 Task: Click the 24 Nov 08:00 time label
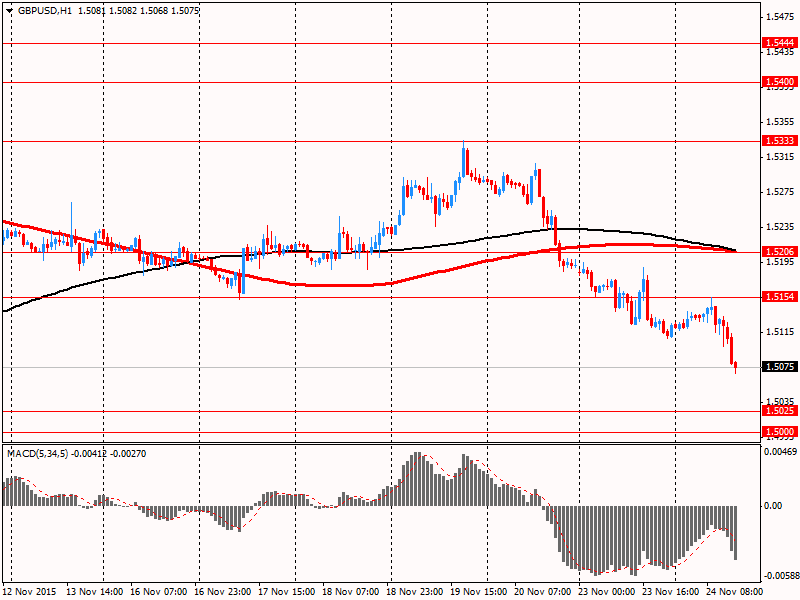pos(735,592)
